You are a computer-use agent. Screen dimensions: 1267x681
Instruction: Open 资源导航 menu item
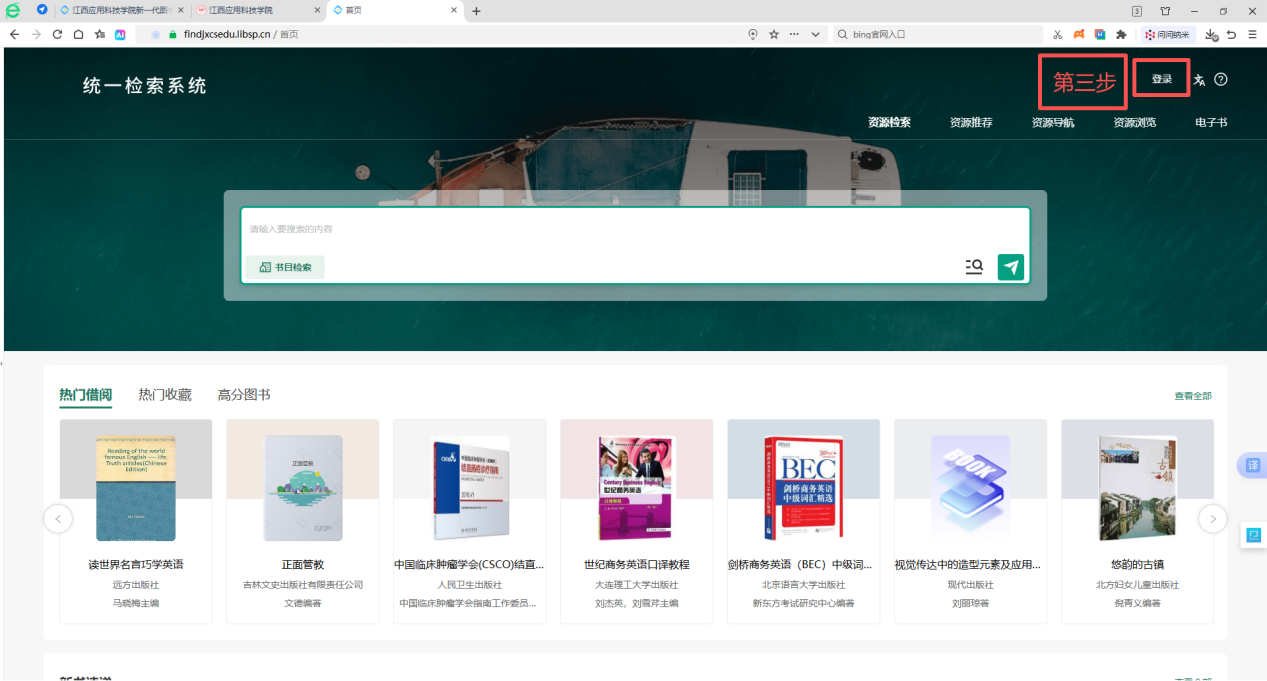[1053, 123]
